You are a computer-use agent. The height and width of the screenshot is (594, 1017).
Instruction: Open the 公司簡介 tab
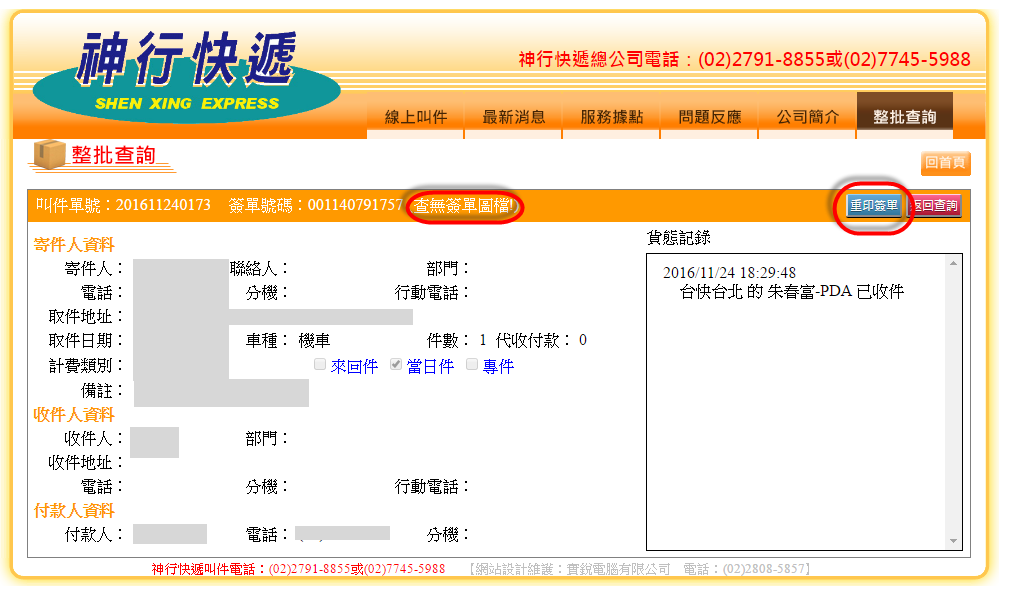tap(808, 117)
